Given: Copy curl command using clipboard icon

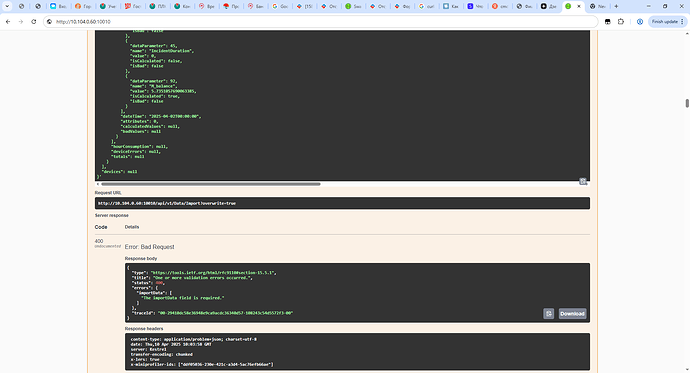Looking at the screenshot, I should (583, 181).
